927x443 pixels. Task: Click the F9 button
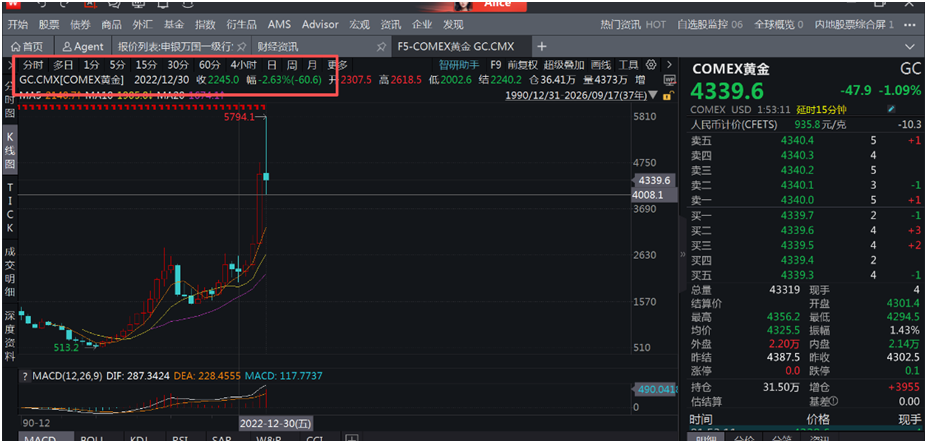click(496, 65)
